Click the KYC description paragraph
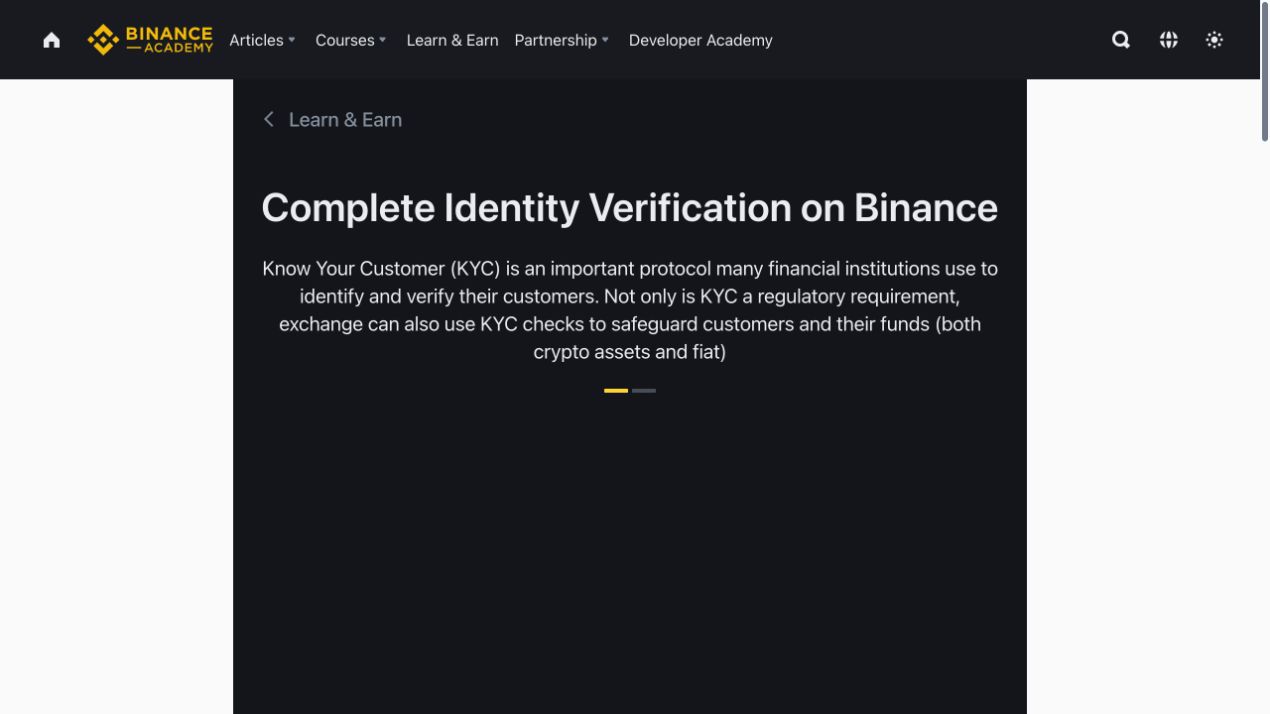1270x714 pixels. coord(630,310)
